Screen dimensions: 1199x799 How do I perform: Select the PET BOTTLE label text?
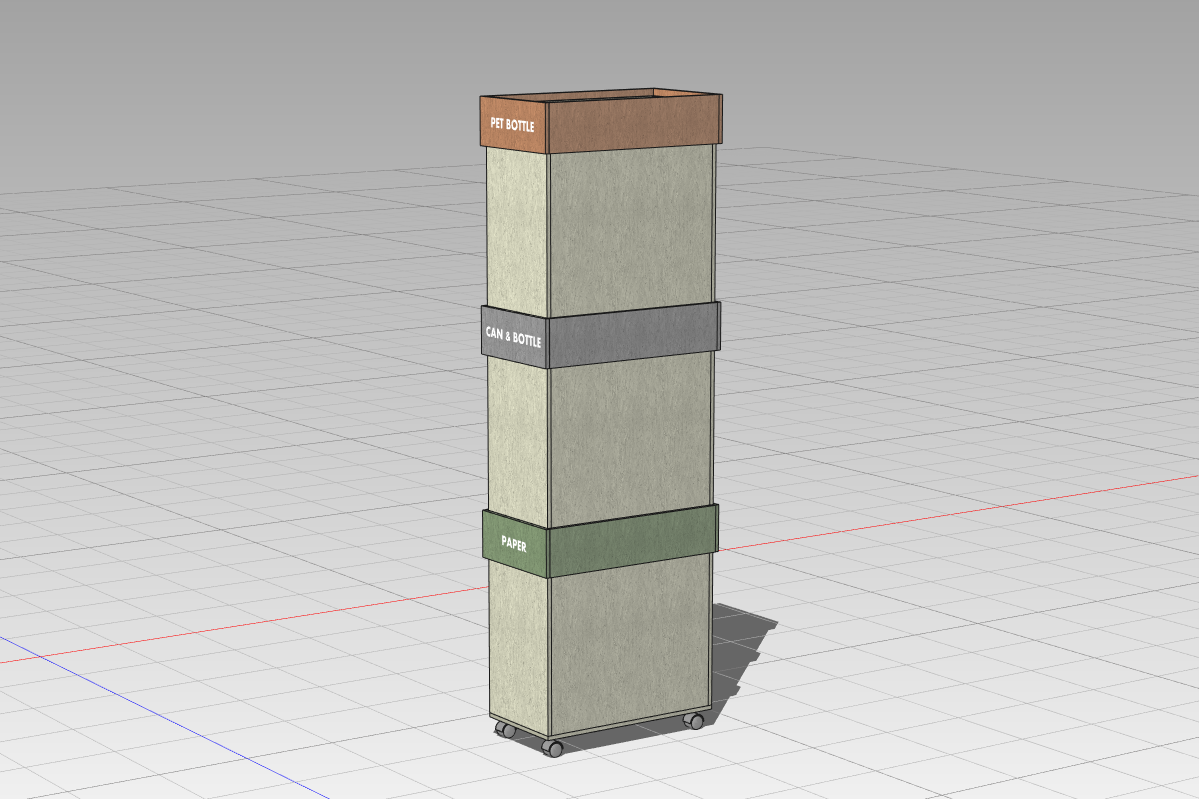pyautogui.click(x=512, y=125)
